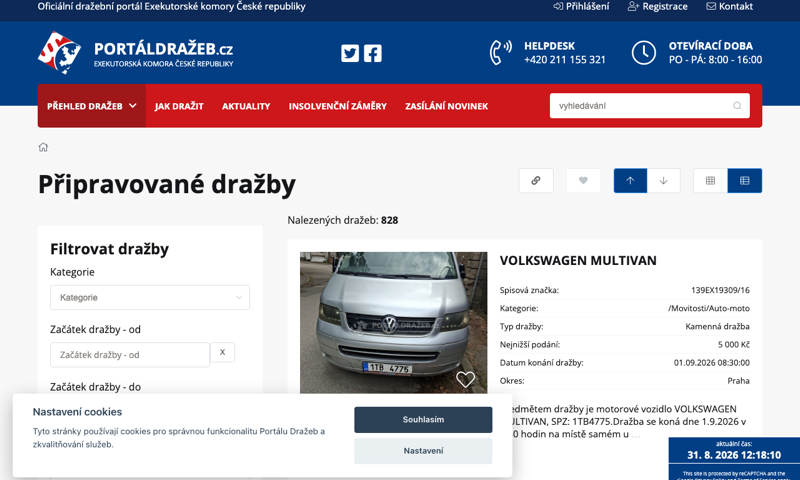Favorite the Volkswagen Multivan heart icon
Screen dimensions: 800x480
tap(465, 379)
